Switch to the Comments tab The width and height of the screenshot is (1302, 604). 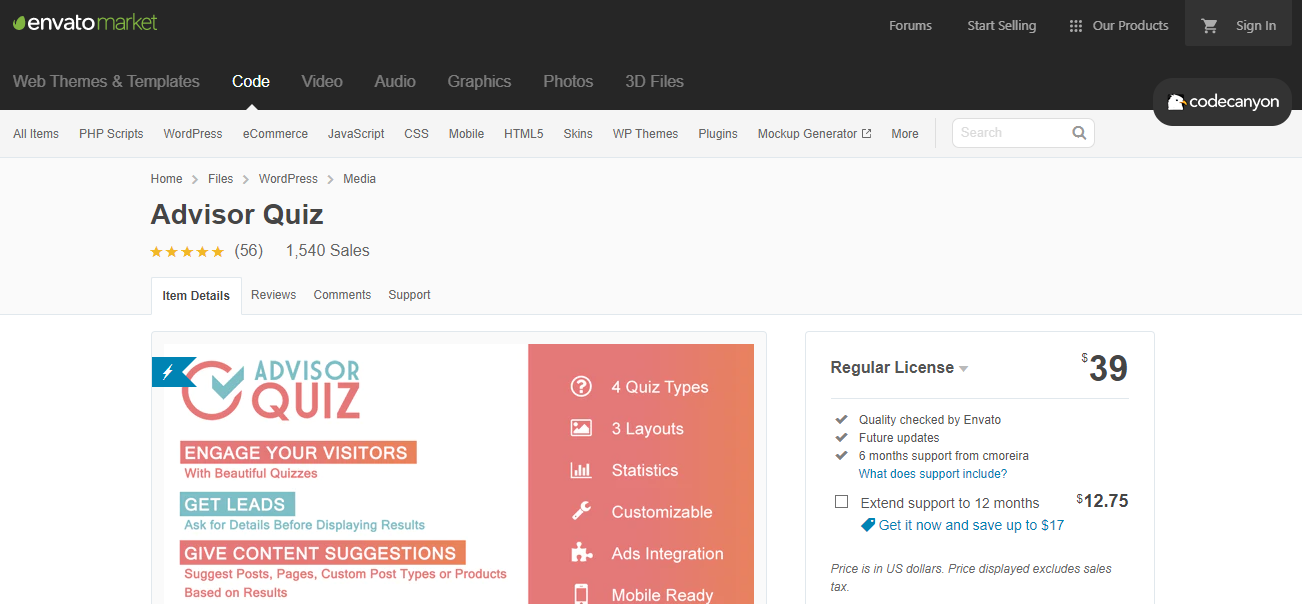point(342,295)
